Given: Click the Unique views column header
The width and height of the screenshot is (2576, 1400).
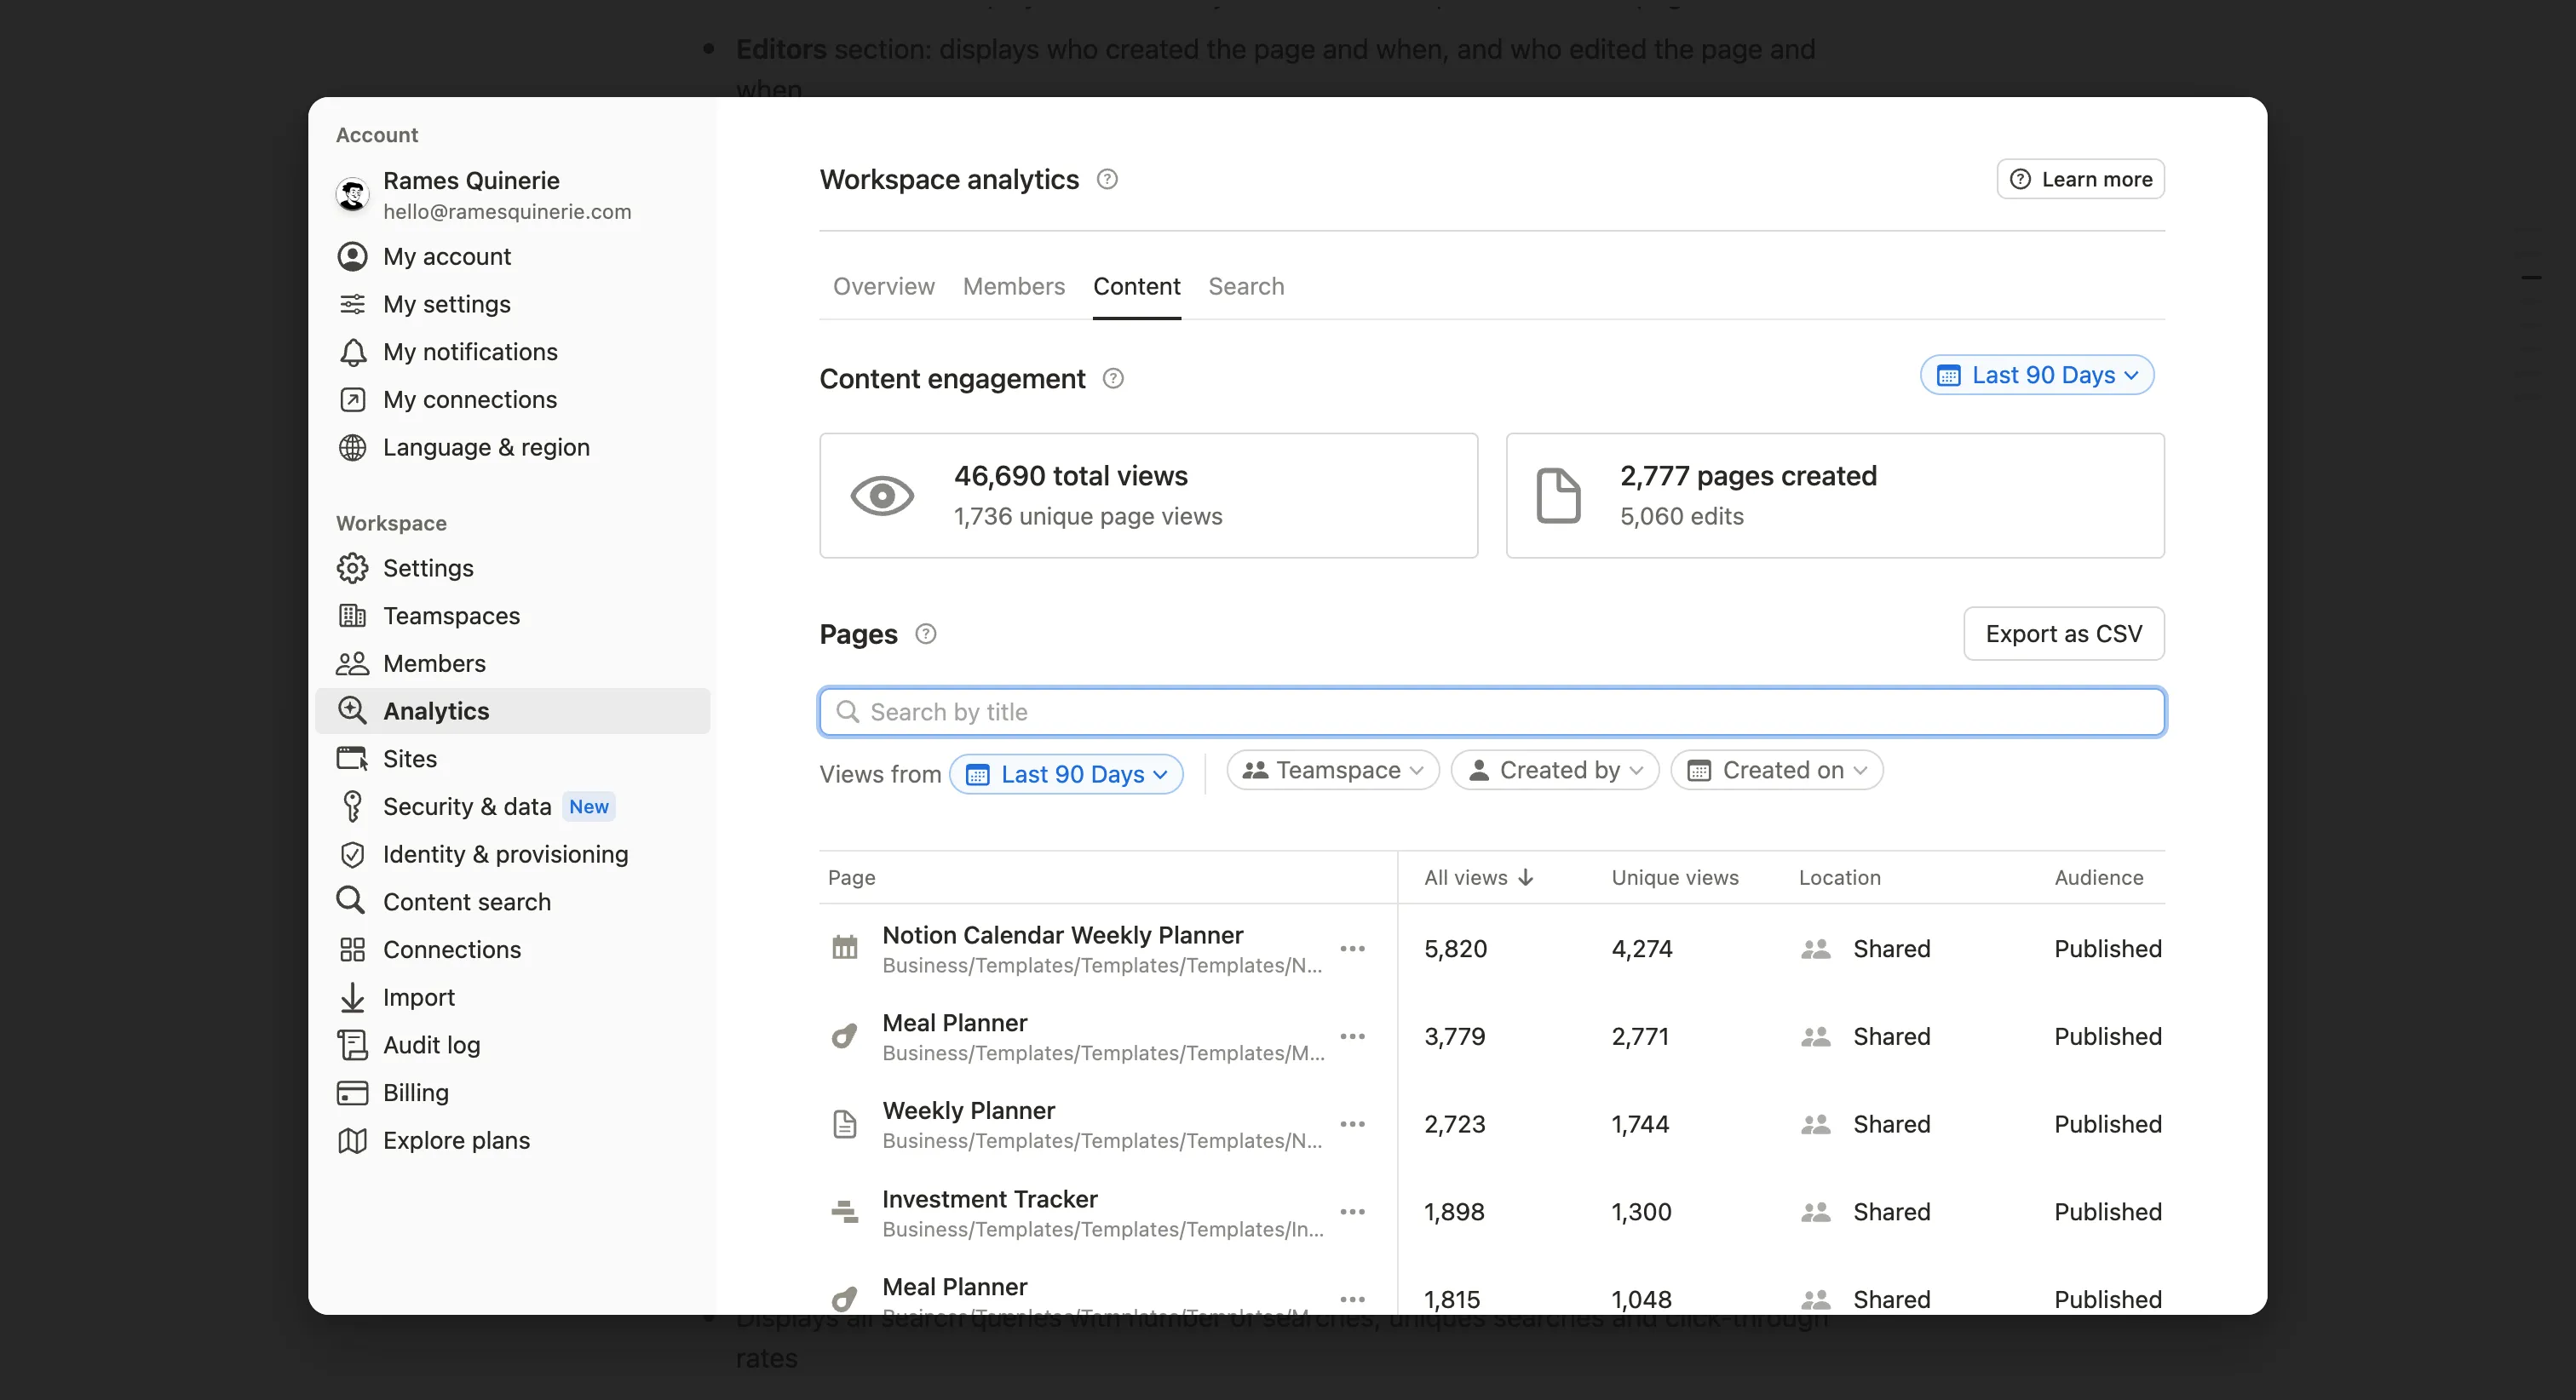Looking at the screenshot, I should [1675, 878].
